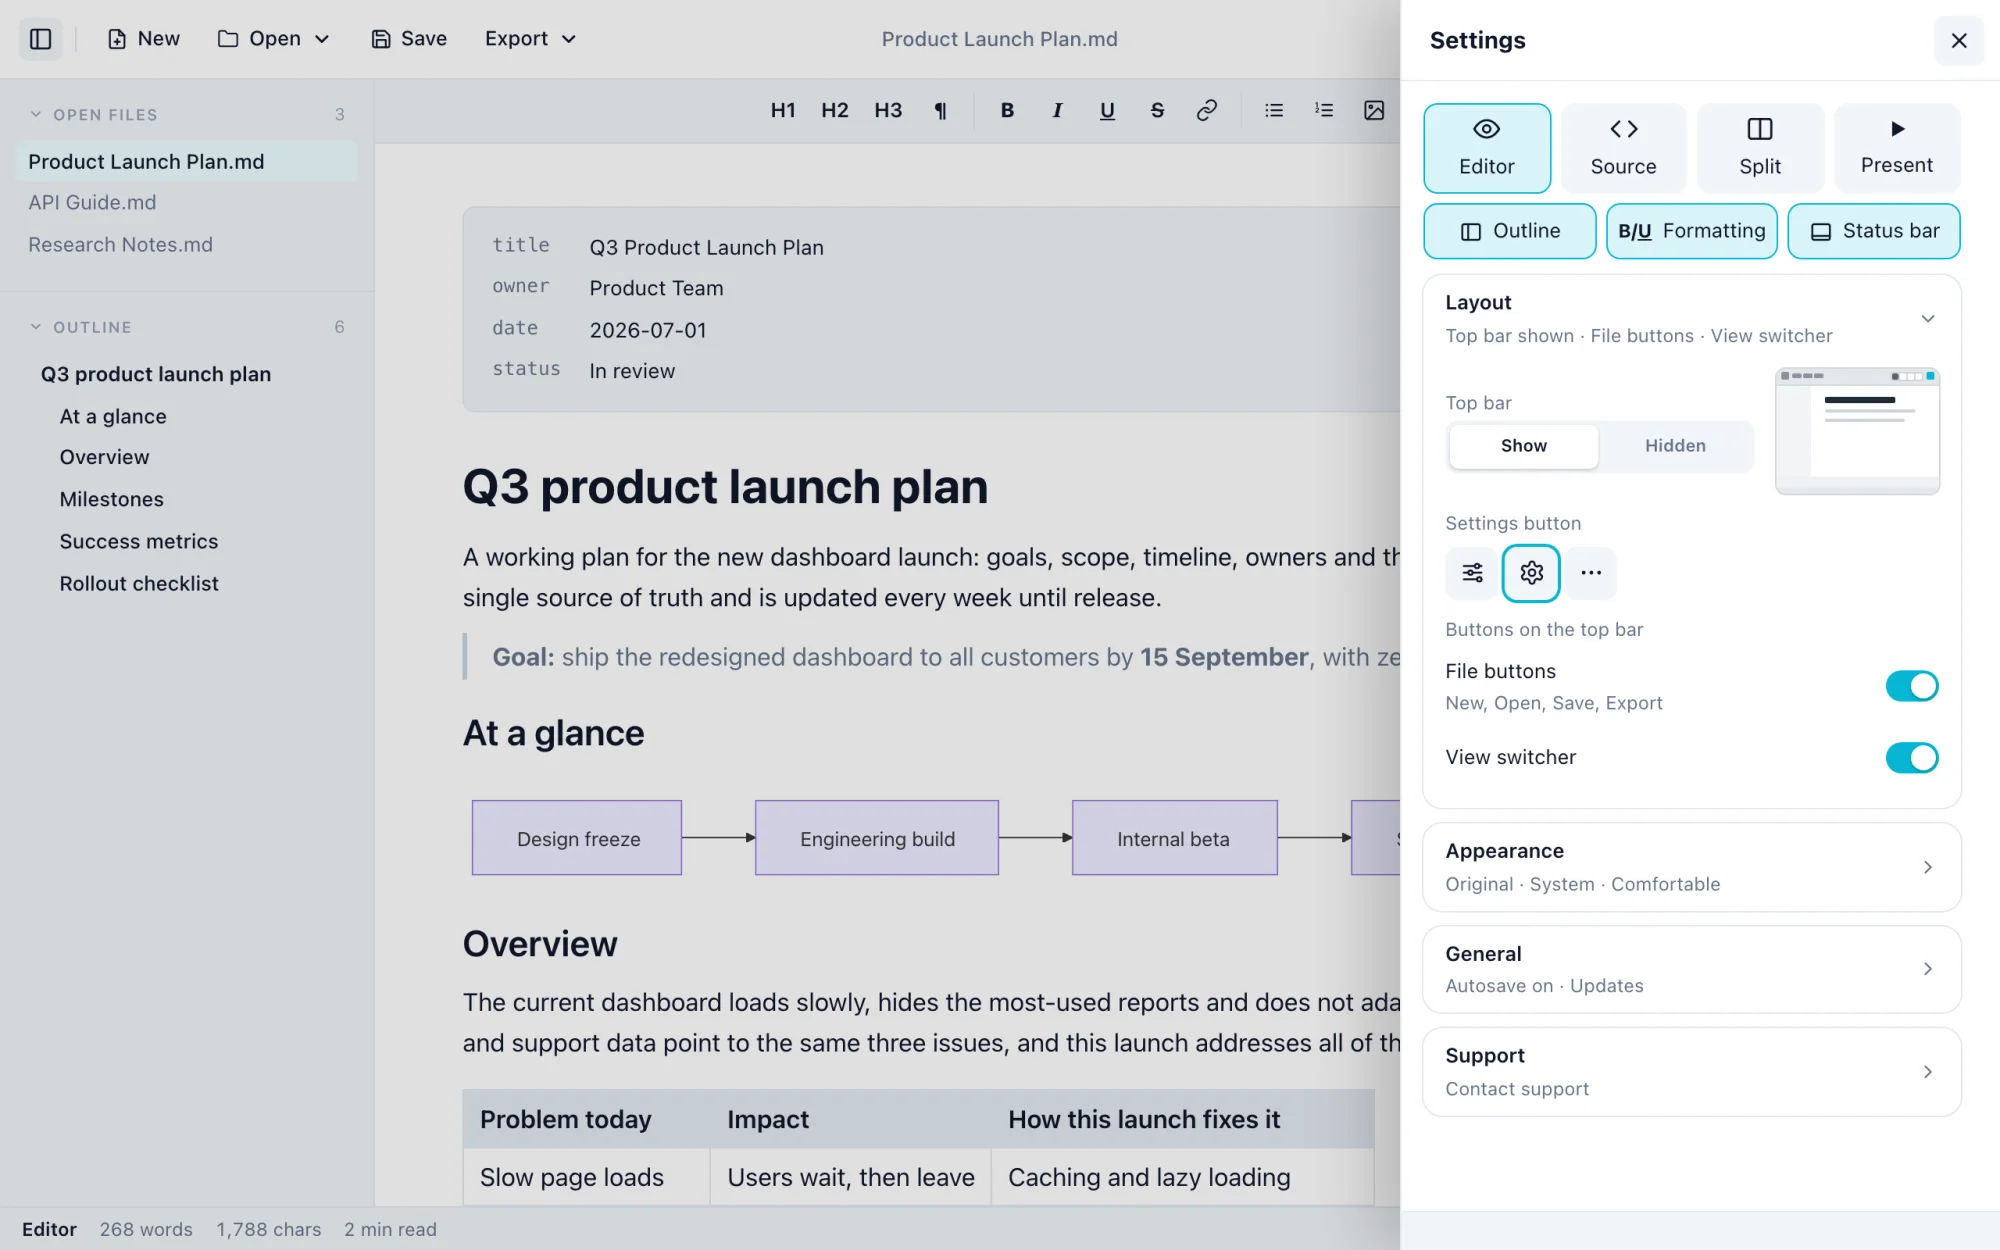Expand the Support settings section
The height and width of the screenshot is (1250, 2000).
point(1692,1072)
